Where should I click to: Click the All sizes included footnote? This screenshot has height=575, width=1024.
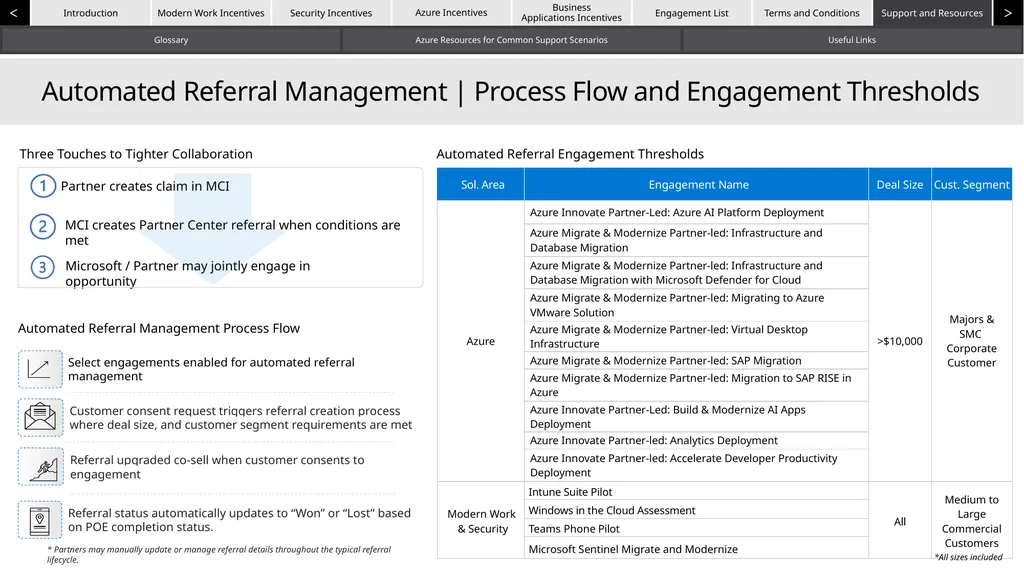tap(968, 557)
